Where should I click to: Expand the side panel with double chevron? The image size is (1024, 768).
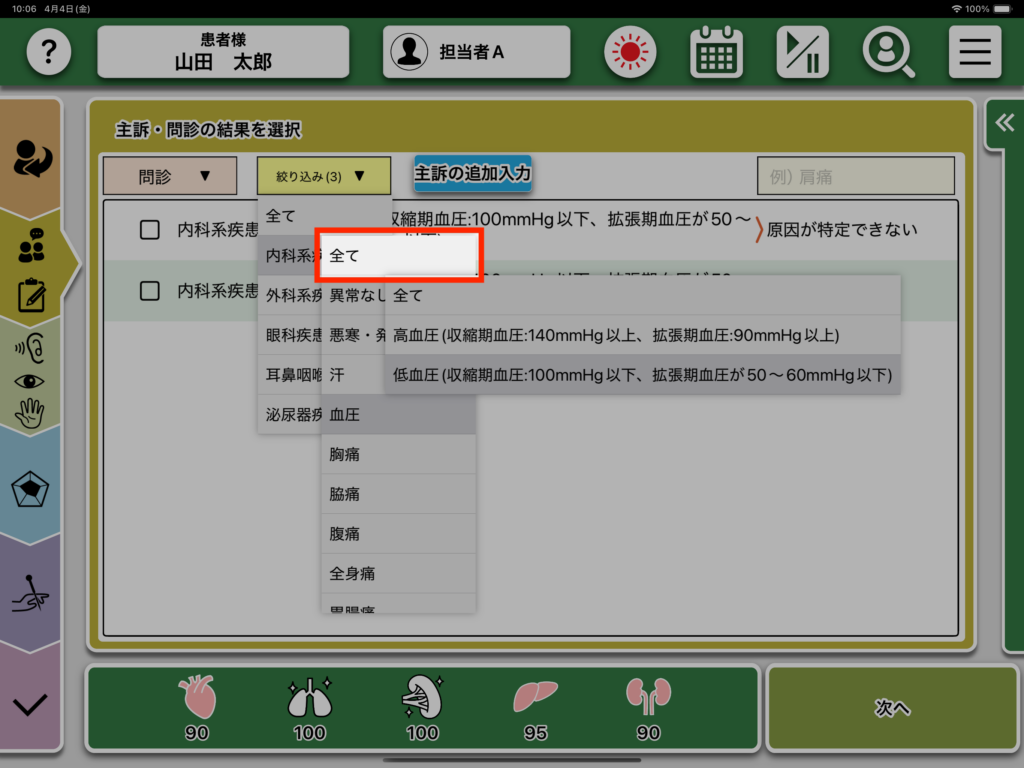[1004, 122]
